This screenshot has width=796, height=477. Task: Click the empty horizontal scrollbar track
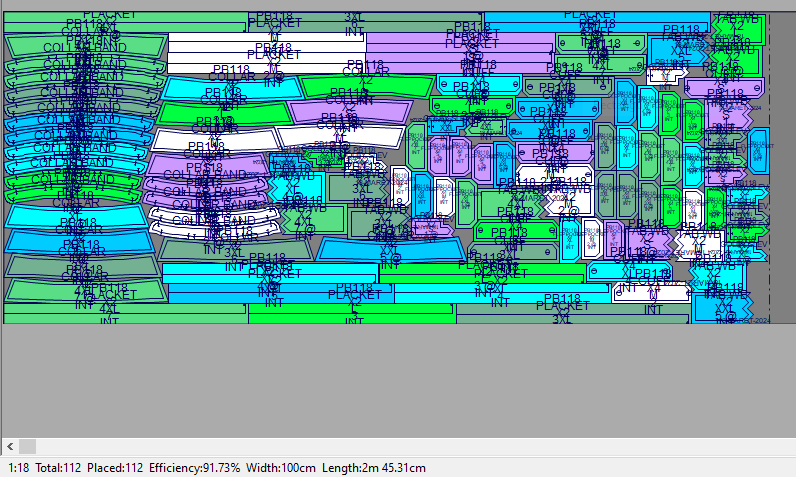pyautogui.click(x=400, y=446)
